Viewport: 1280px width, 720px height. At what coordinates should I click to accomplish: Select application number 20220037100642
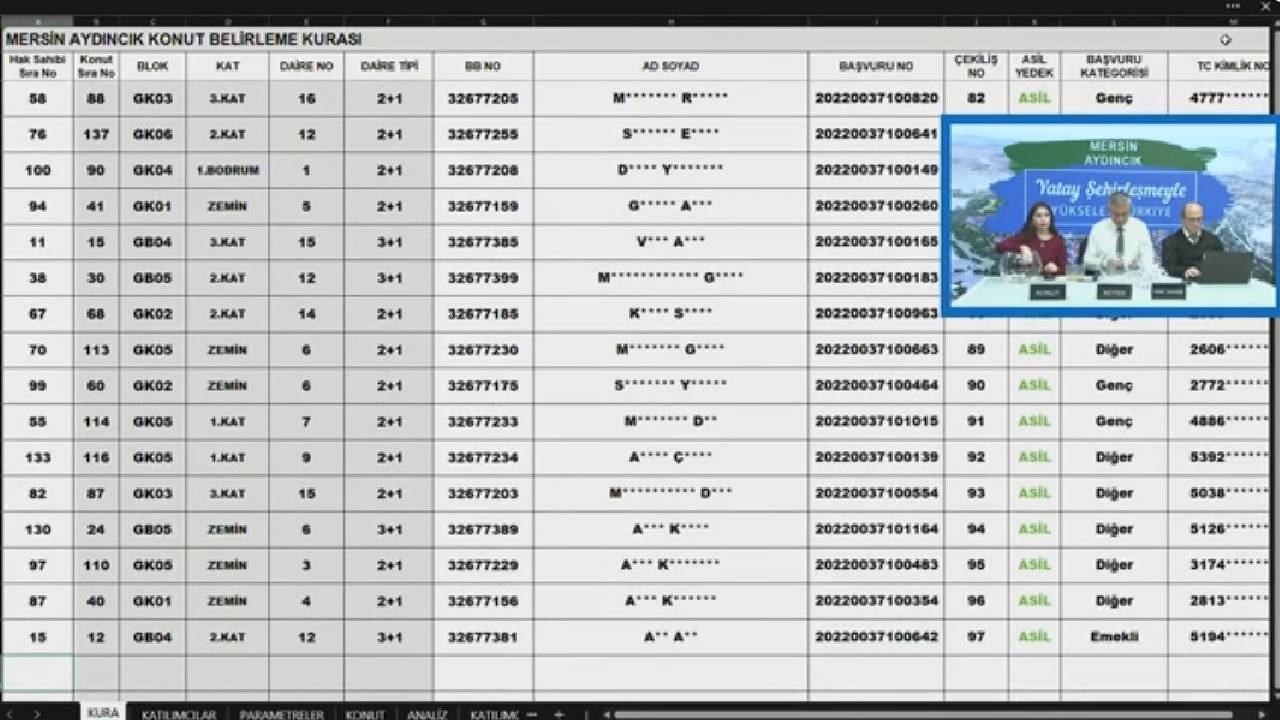point(876,637)
